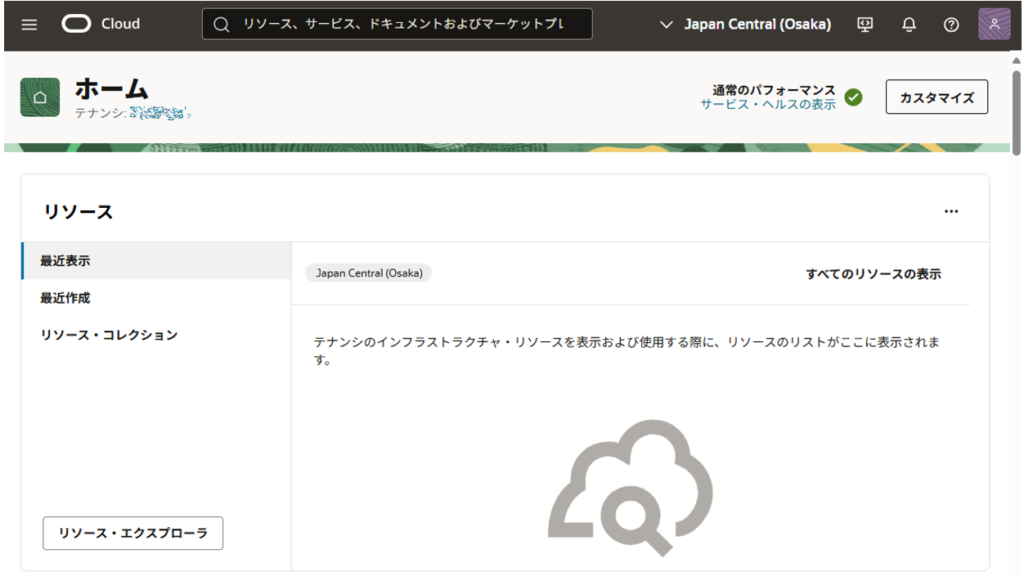Click the カスタマイズ button
This screenshot has width=1024, height=577.
tap(937, 97)
